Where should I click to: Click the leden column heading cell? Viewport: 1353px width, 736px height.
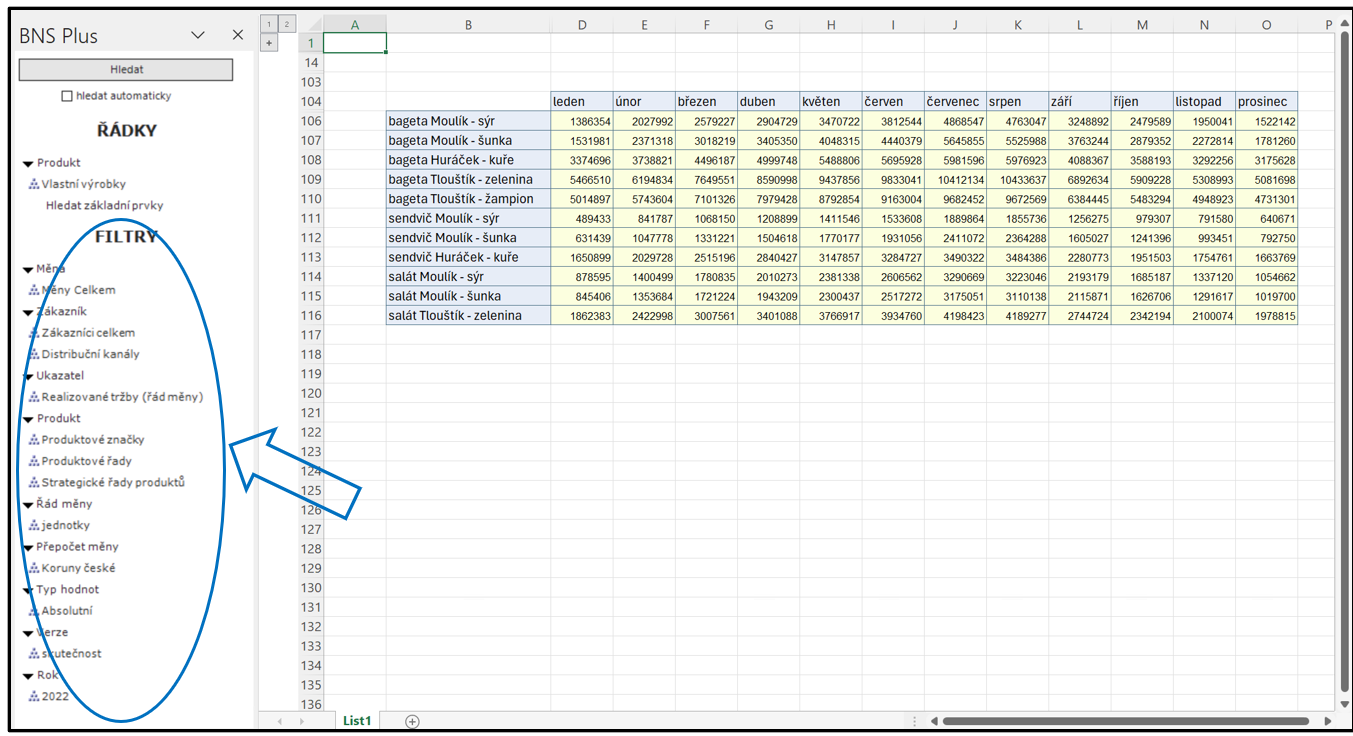tap(581, 101)
